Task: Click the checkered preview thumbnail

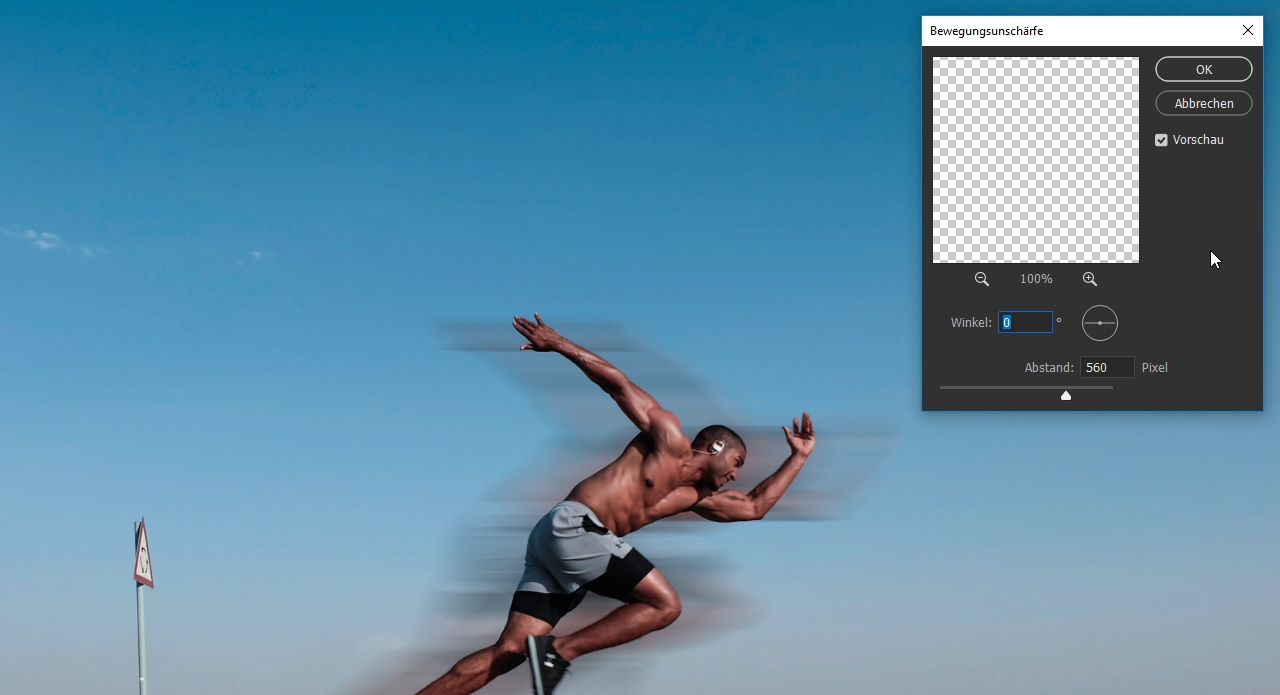Action: pos(1036,160)
